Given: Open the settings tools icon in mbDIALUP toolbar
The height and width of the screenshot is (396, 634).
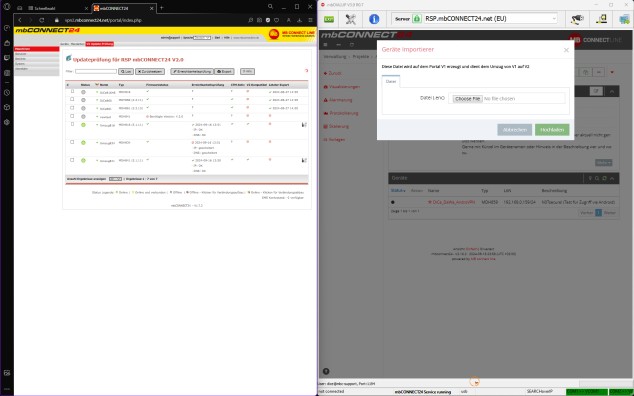Looking at the screenshot, I should pyautogui.click(x=350, y=19).
